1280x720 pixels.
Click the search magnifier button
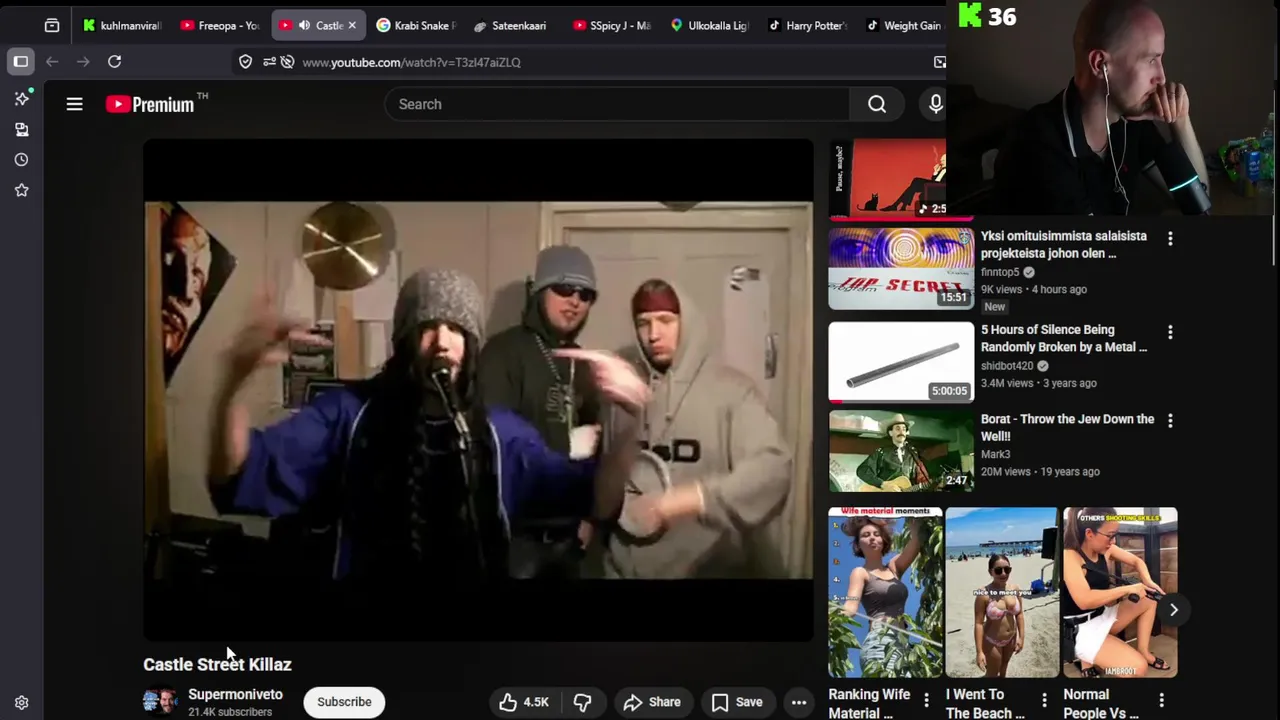coord(877,104)
